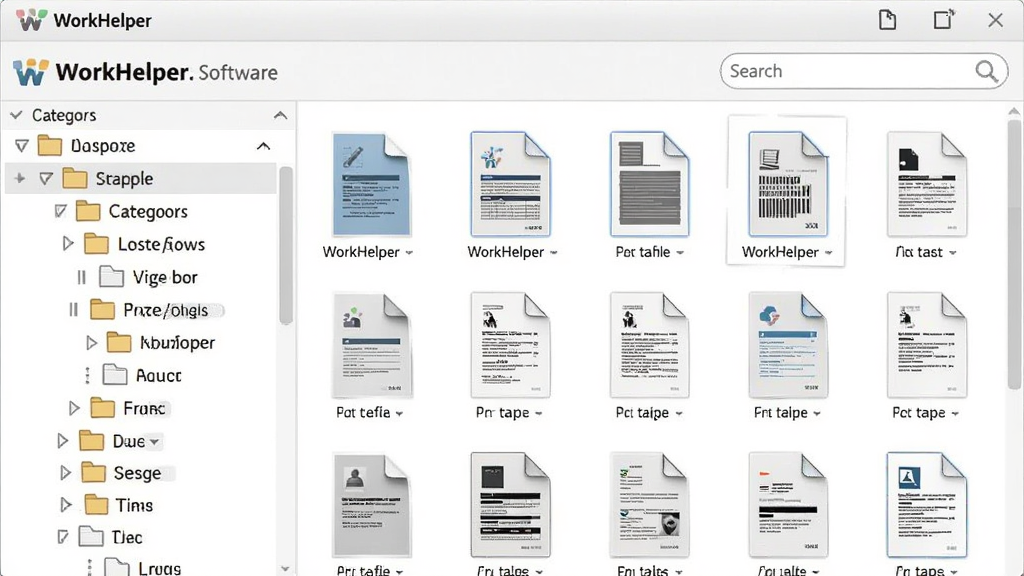Select the Kbufoper folder
This screenshot has width=1024, height=576.
(161, 342)
